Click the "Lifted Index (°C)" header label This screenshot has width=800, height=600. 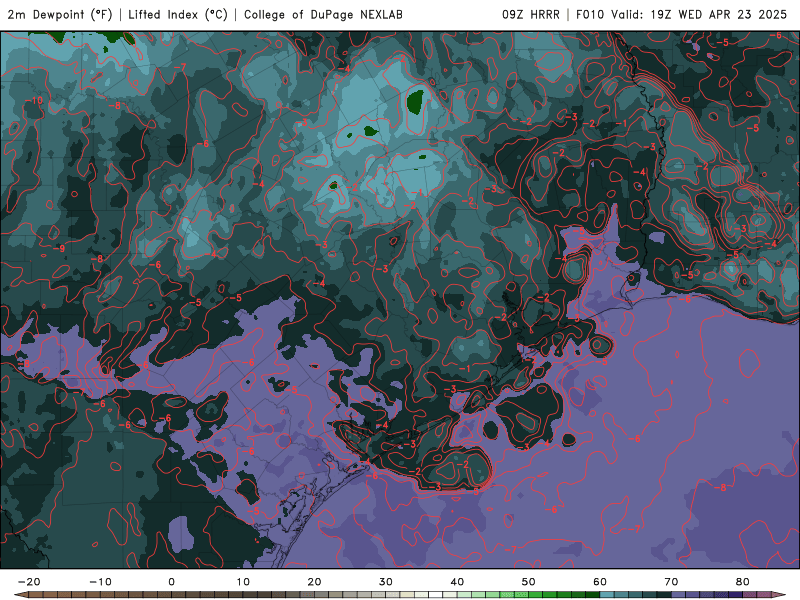pyautogui.click(x=178, y=15)
